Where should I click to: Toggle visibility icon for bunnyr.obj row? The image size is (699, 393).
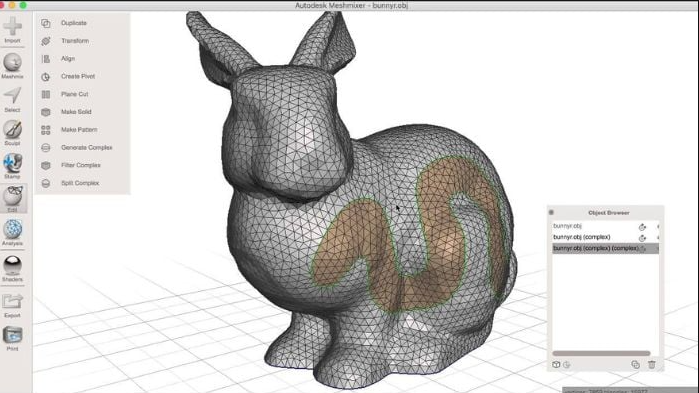642,227
